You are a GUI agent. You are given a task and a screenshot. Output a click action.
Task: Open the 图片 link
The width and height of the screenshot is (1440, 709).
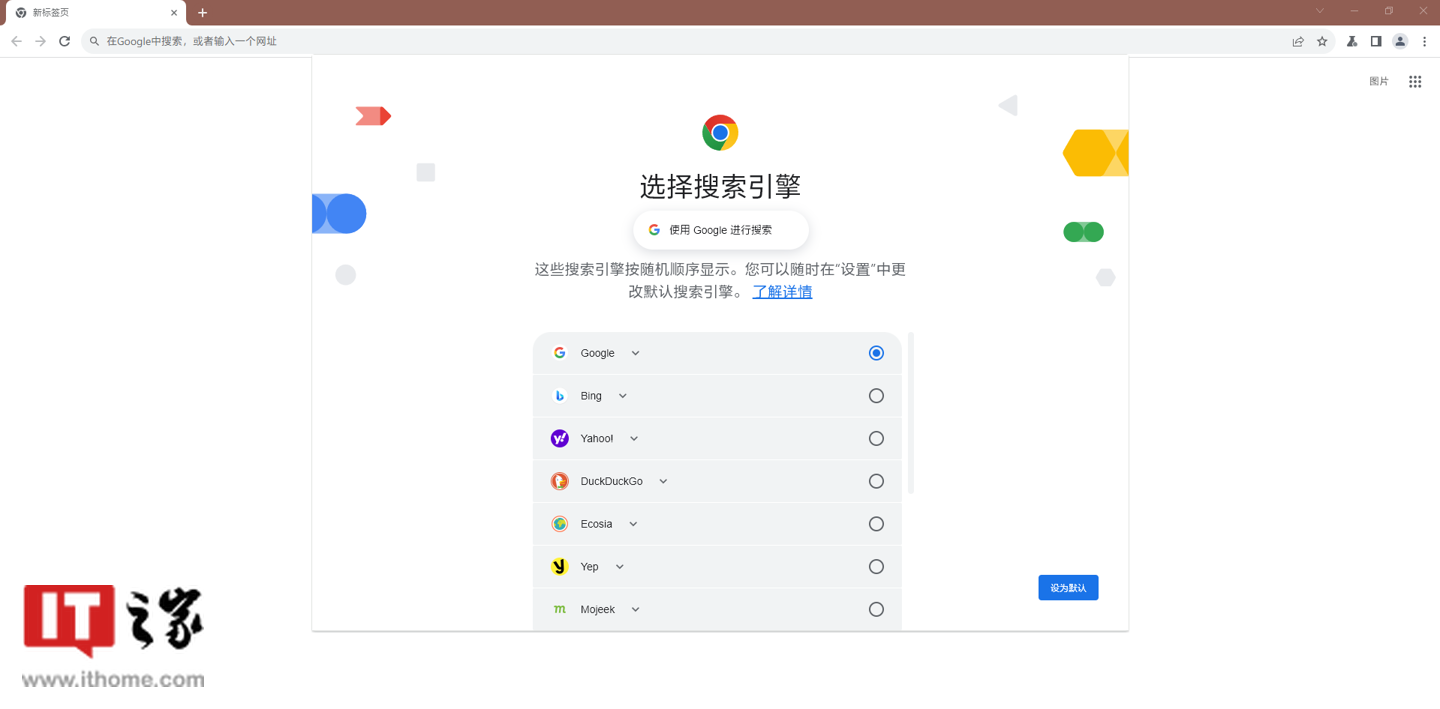(x=1379, y=82)
